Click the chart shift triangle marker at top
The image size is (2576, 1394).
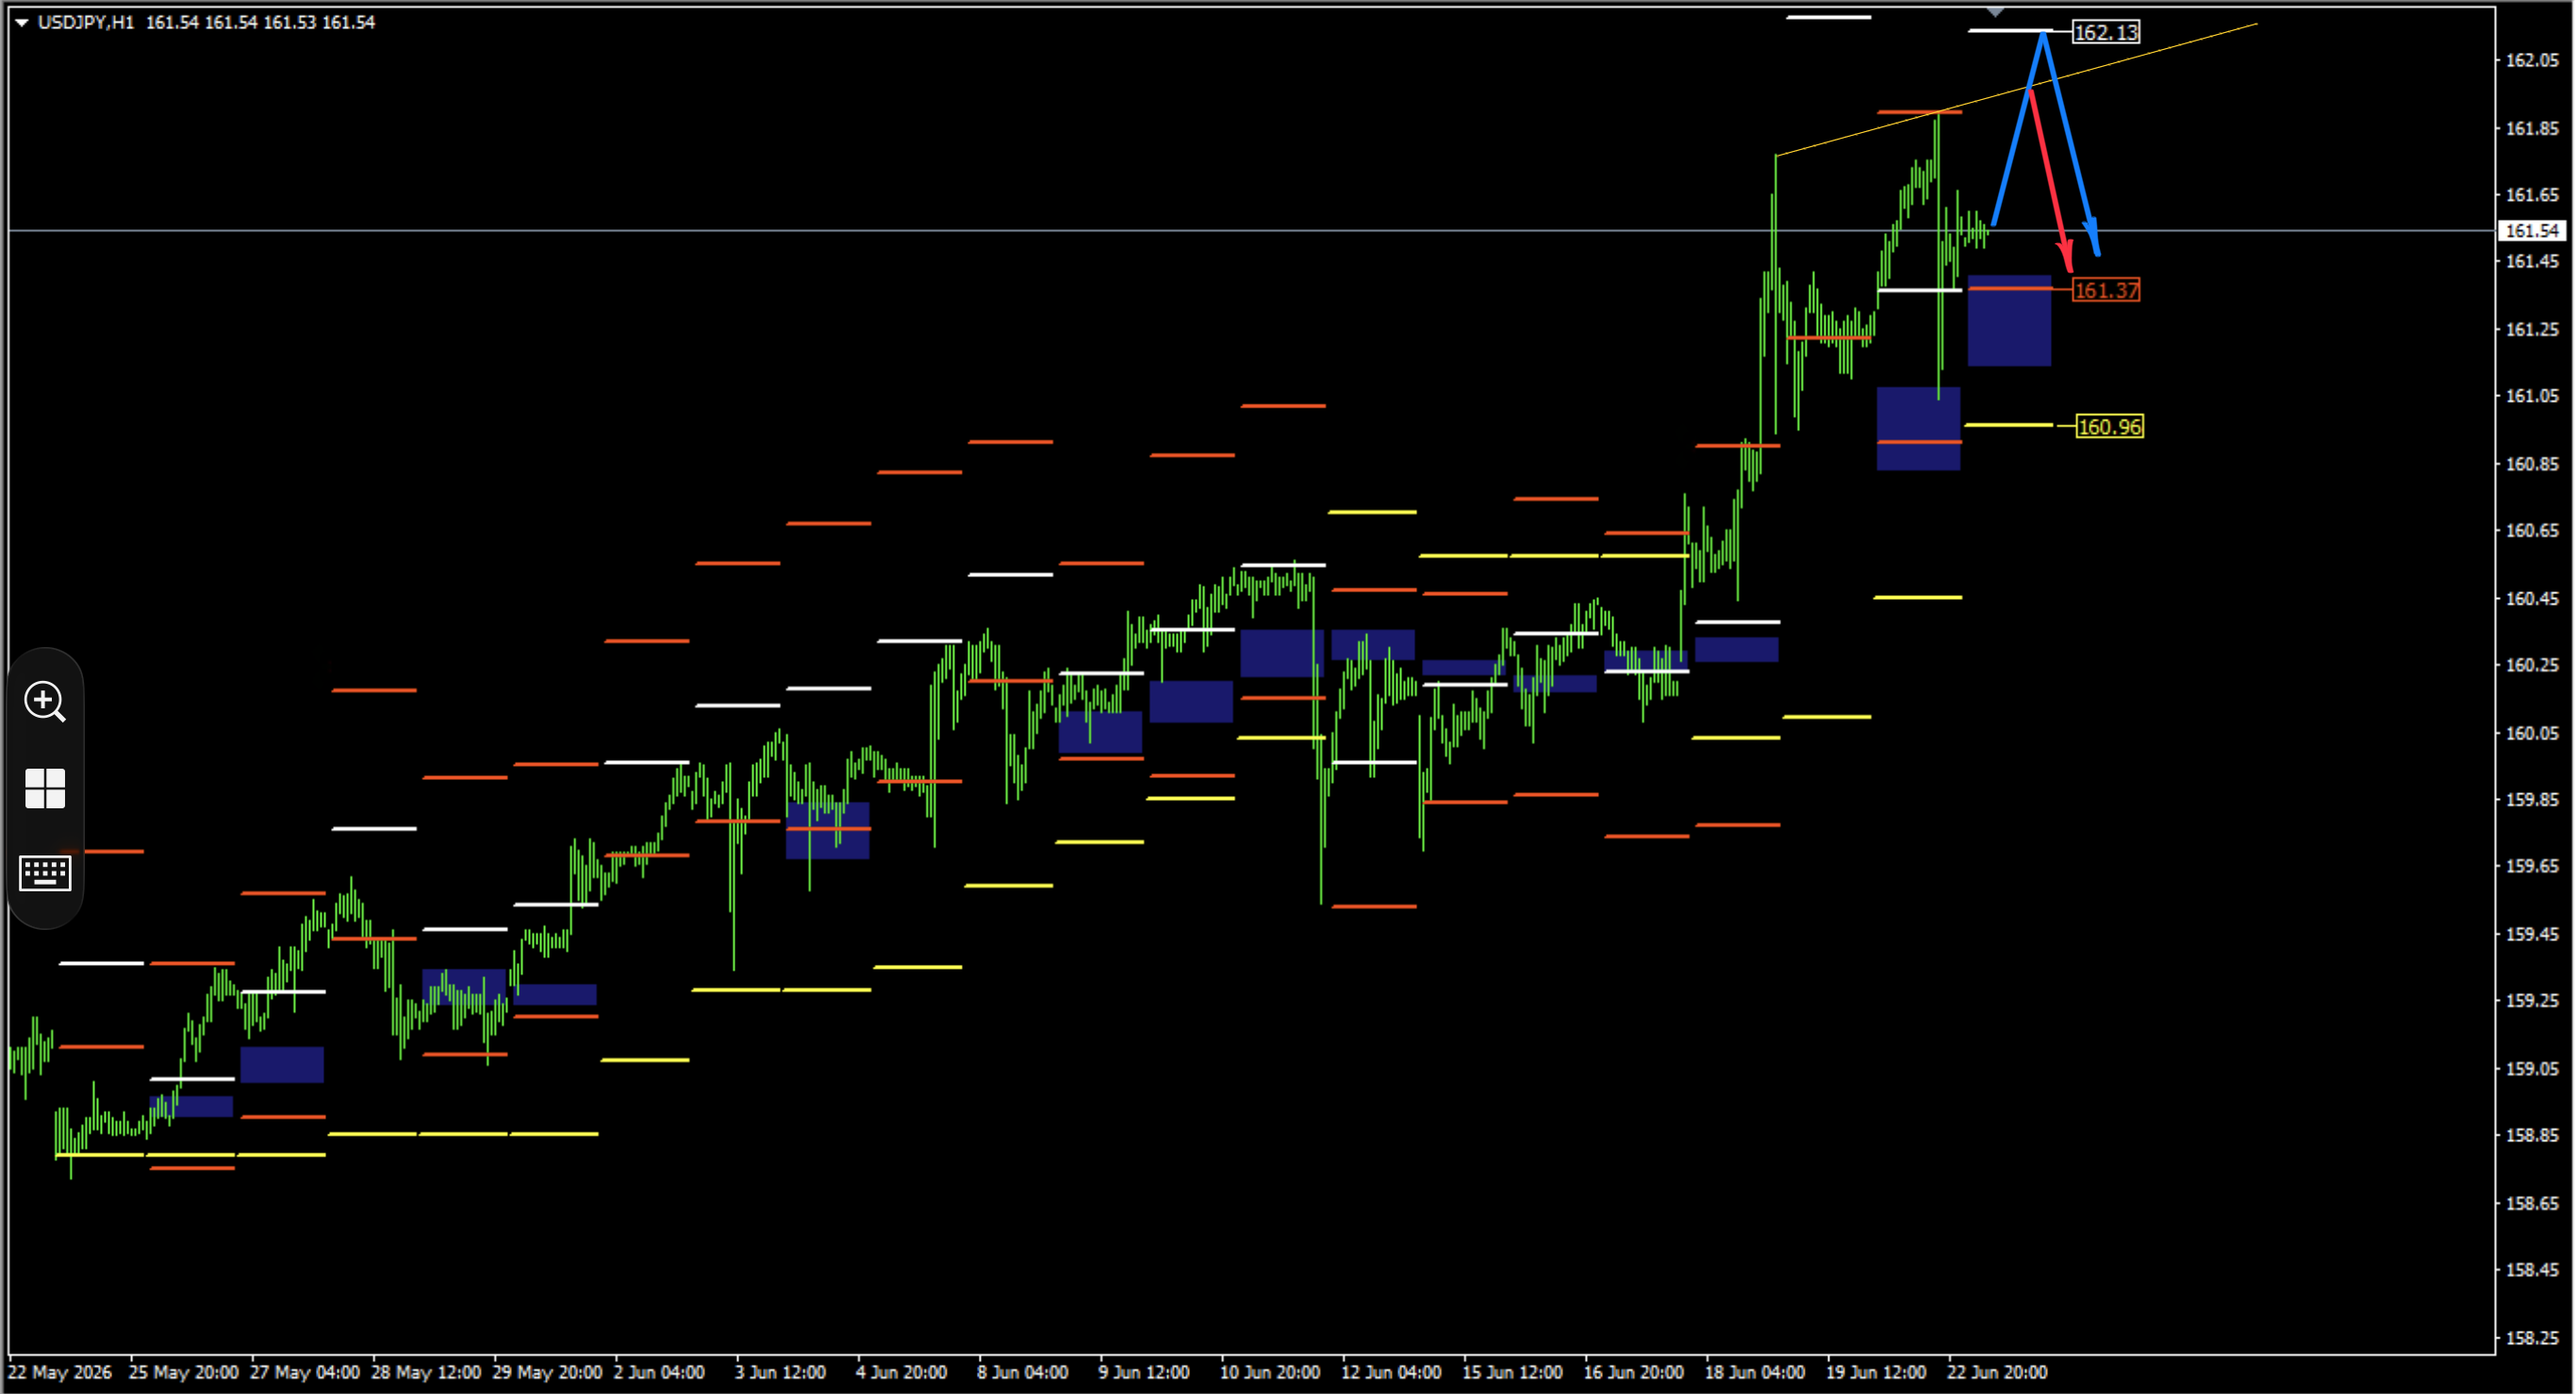click(x=1995, y=12)
